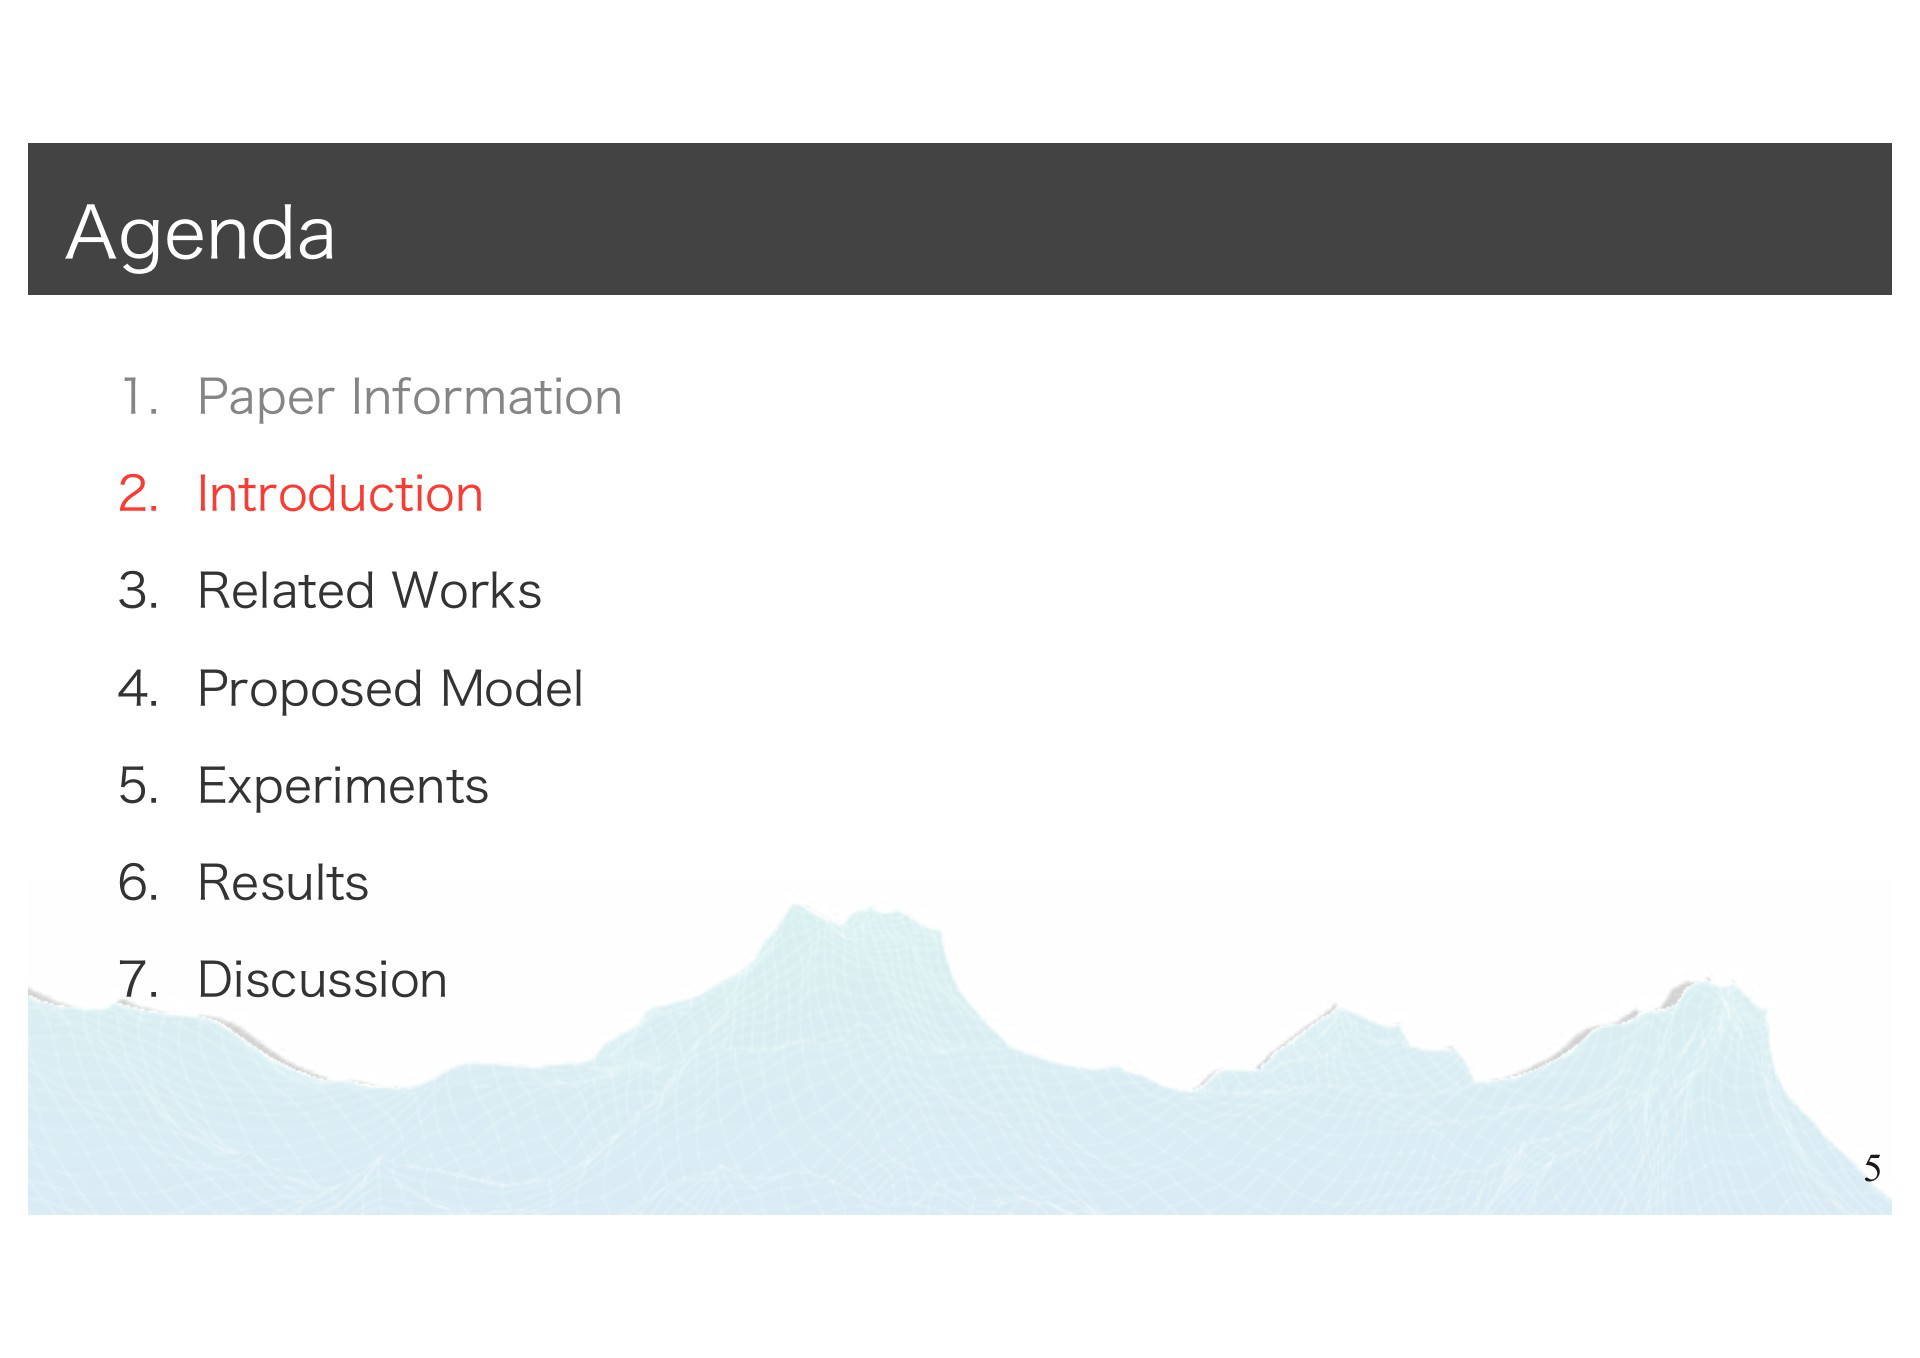
Task: Click the list numeral beside Experiments
Action: (138, 785)
